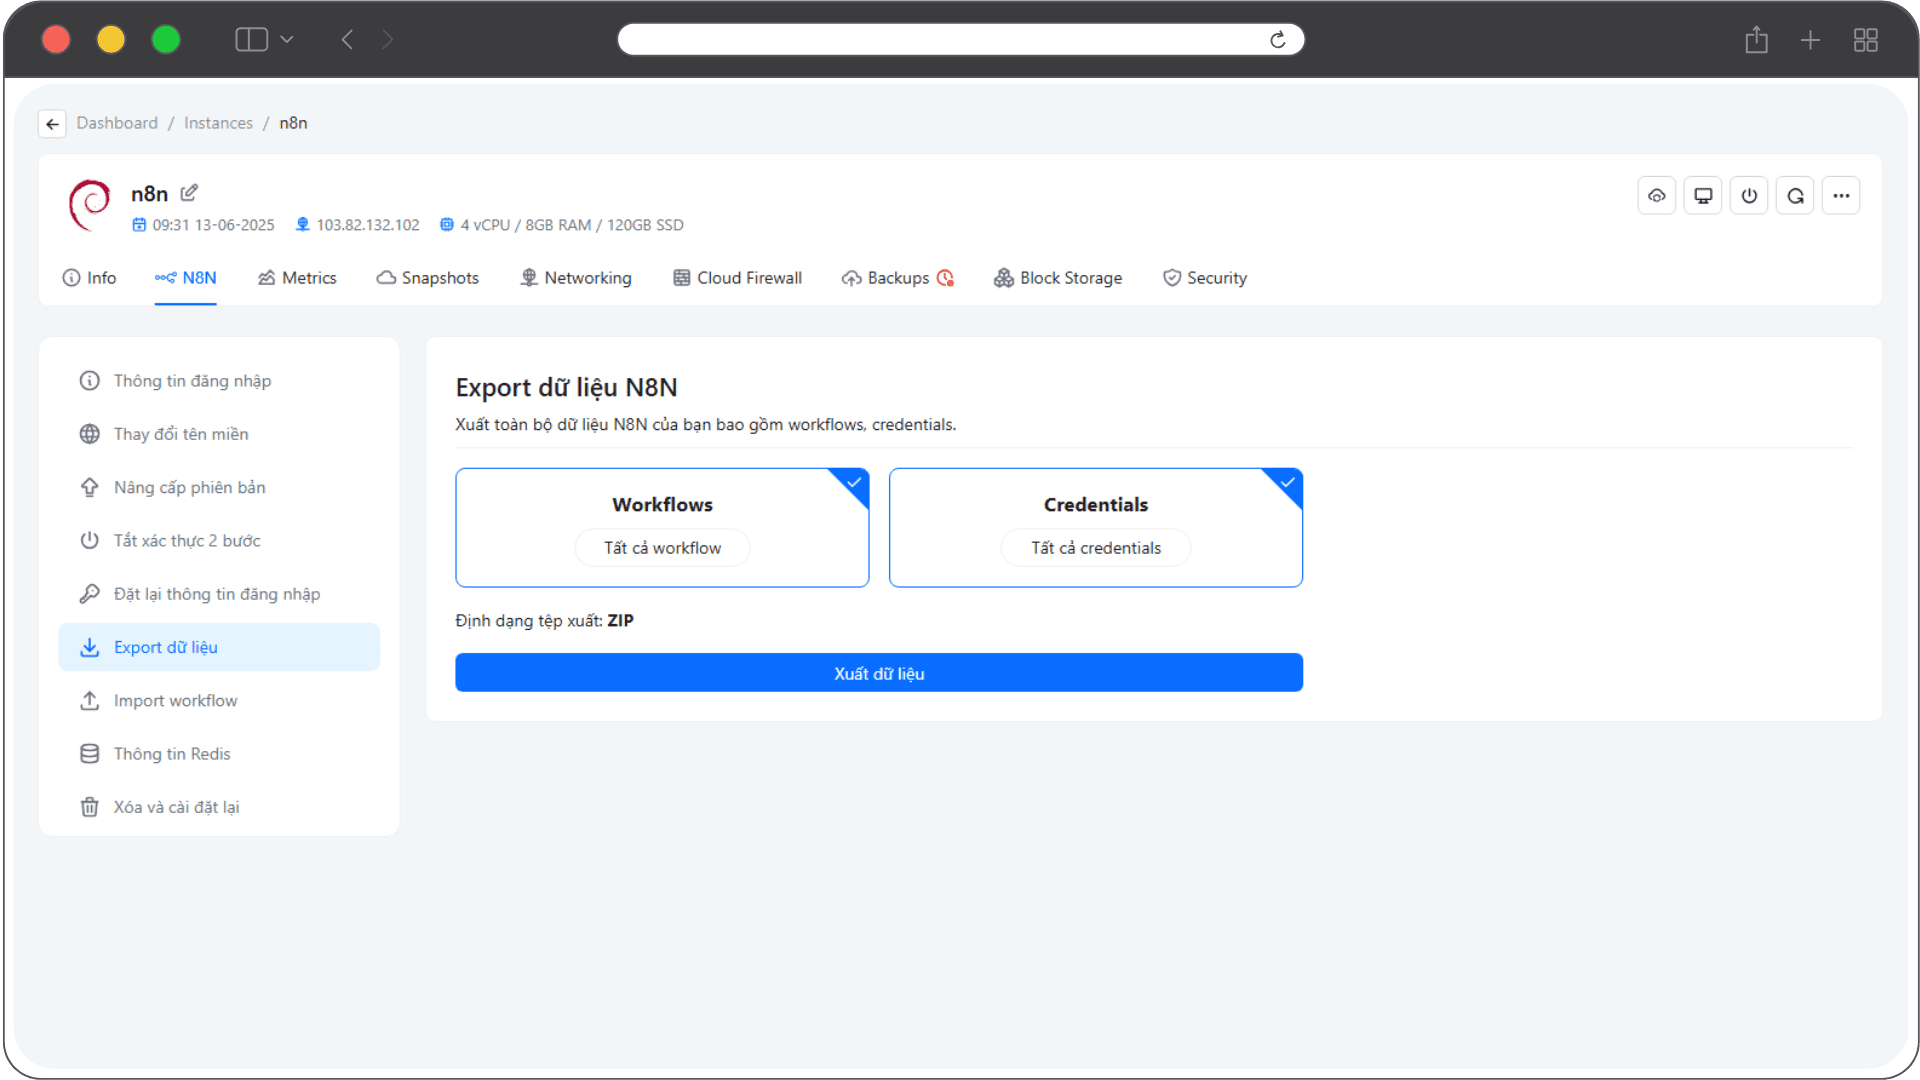
Task: Go to the Networking tab
Action: click(576, 278)
